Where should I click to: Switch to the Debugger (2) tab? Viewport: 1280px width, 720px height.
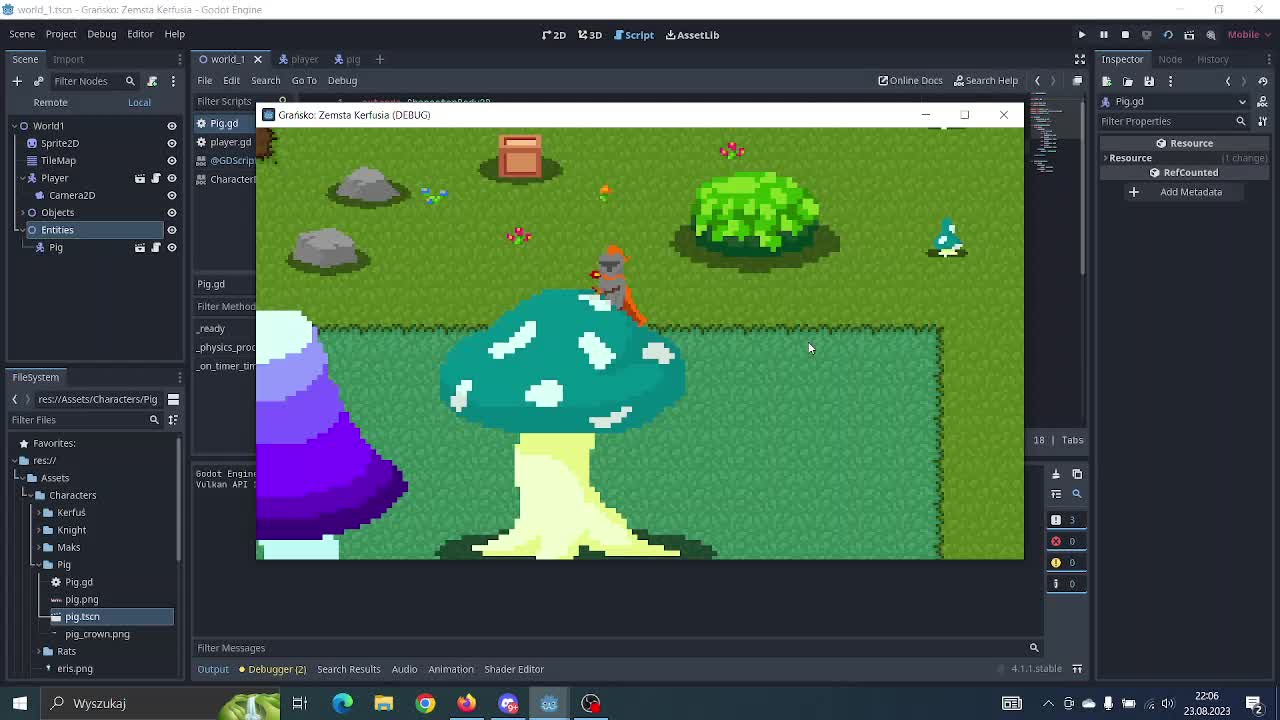click(276, 669)
